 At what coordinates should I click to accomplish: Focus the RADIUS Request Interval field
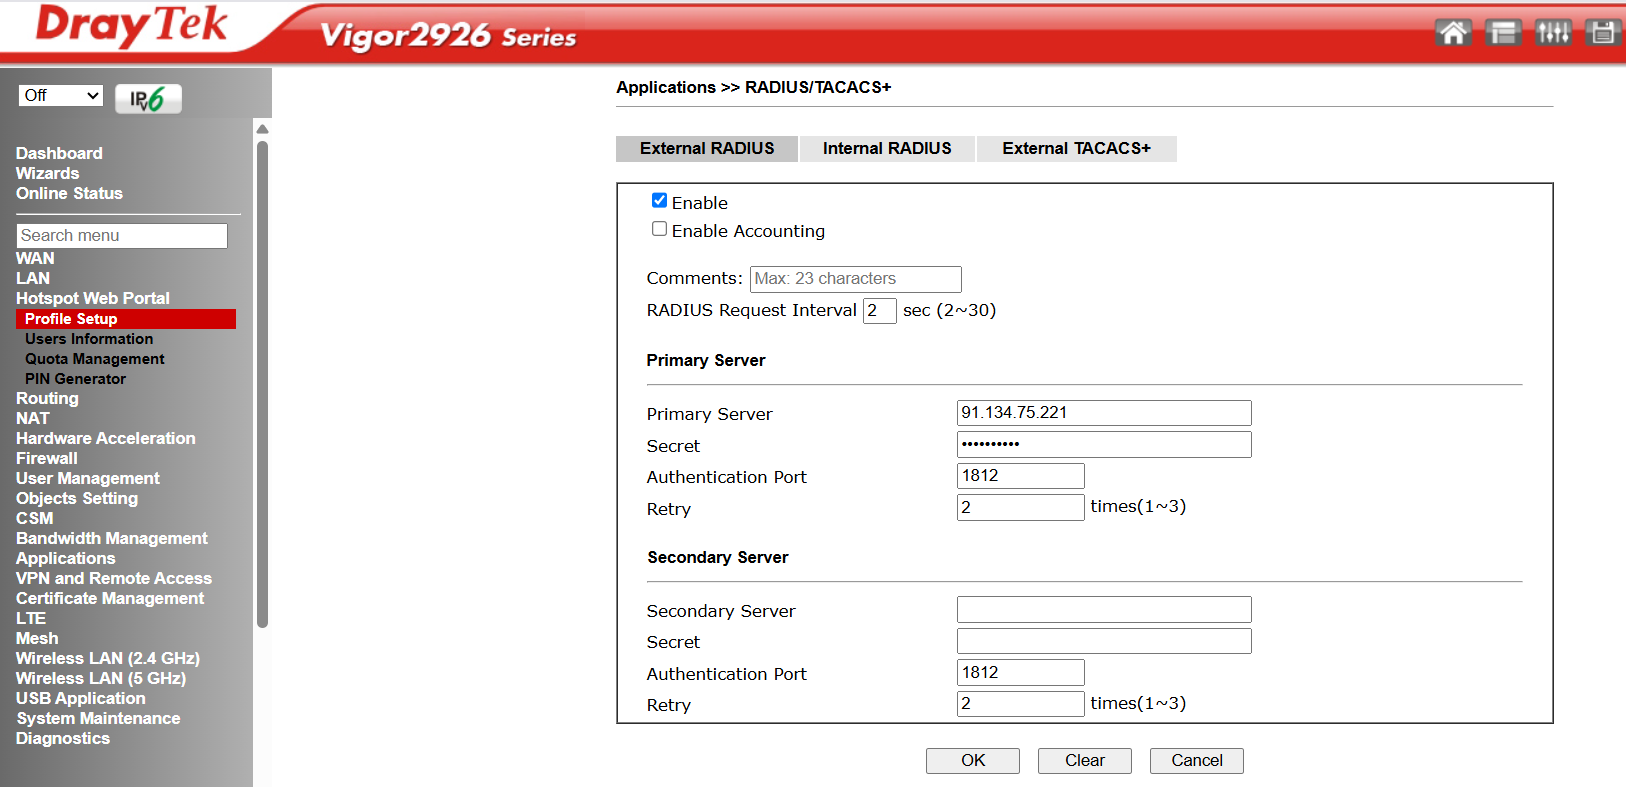[x=880, y=311]
